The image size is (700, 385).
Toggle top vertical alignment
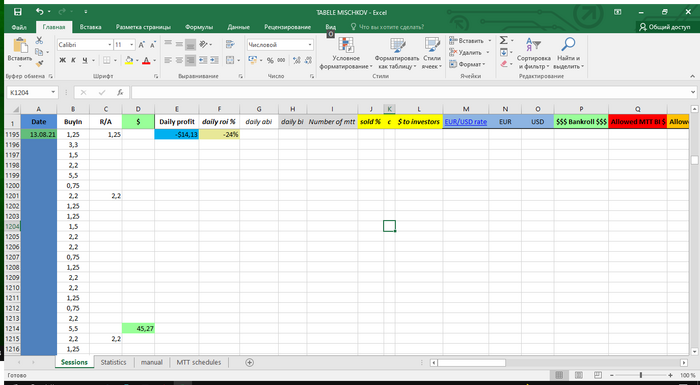tap(168, 44)
